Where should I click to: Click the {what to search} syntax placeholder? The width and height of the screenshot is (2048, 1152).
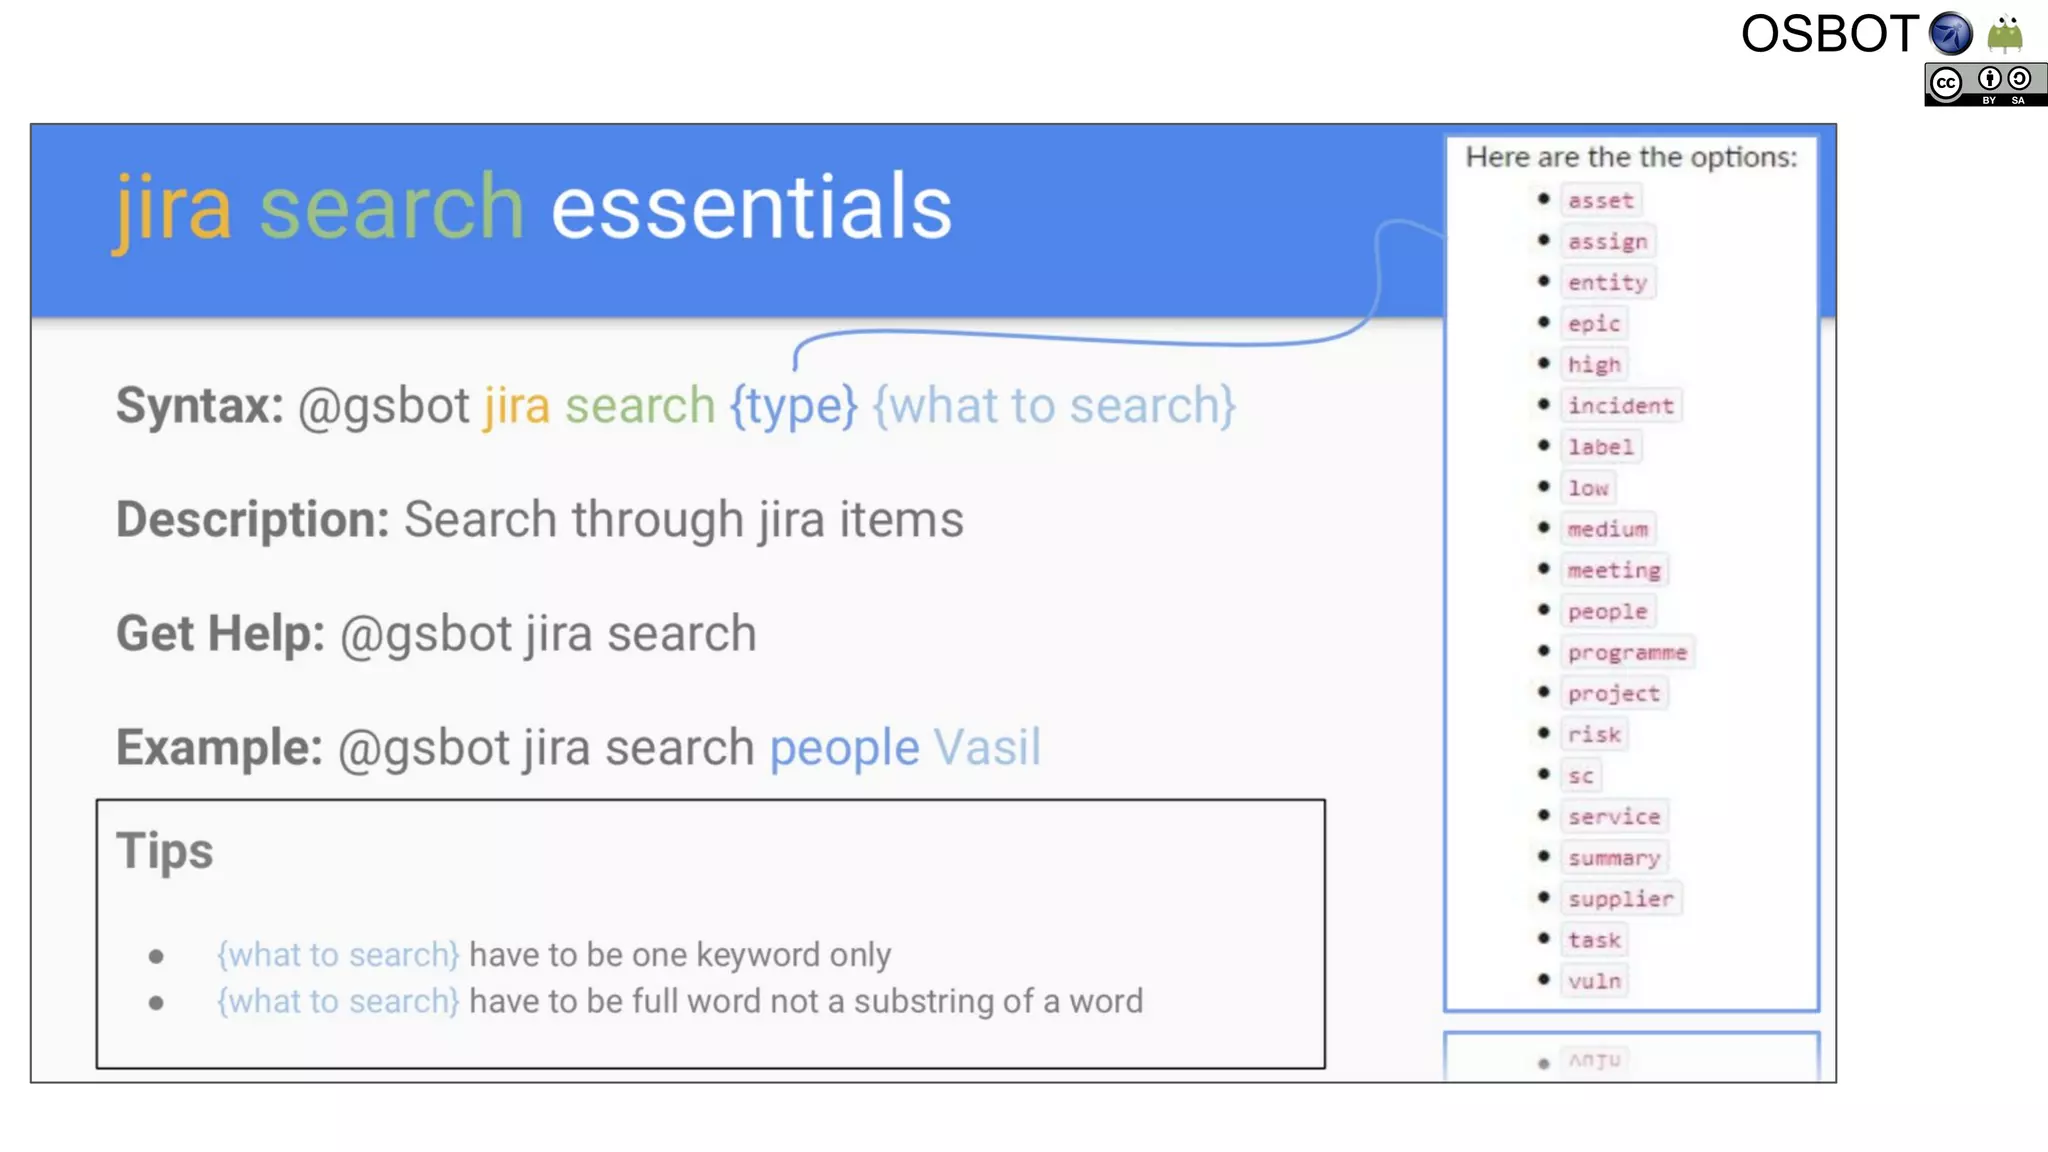pos(1055,406)
